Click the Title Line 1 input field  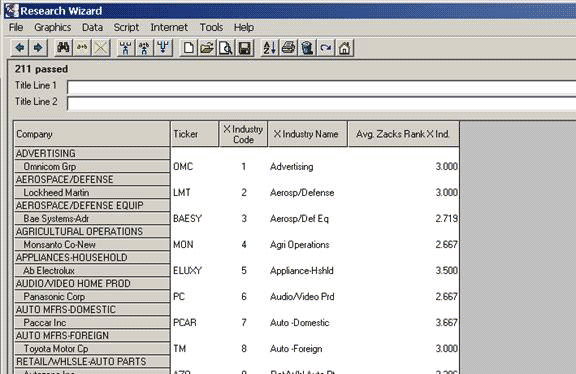coord(321,87)
